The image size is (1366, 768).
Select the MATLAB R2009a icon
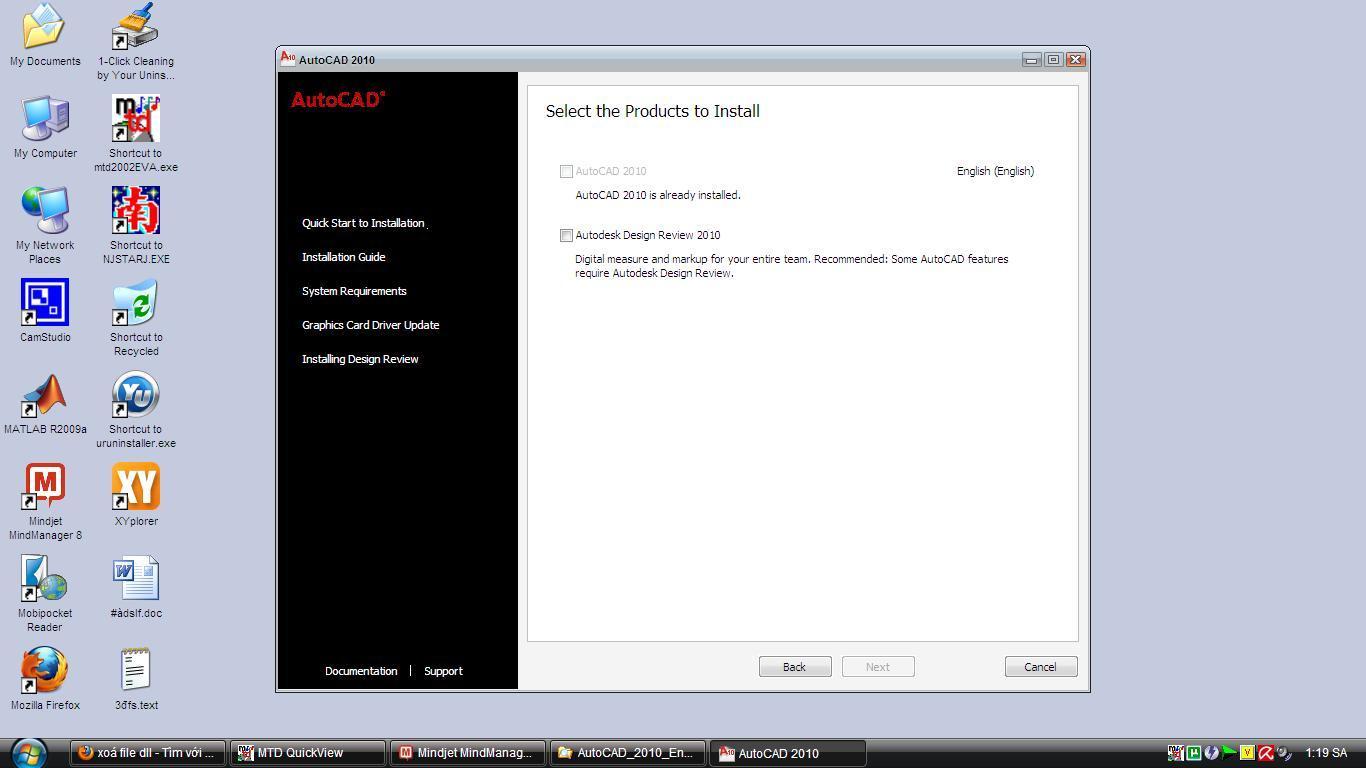coord(45,394)
